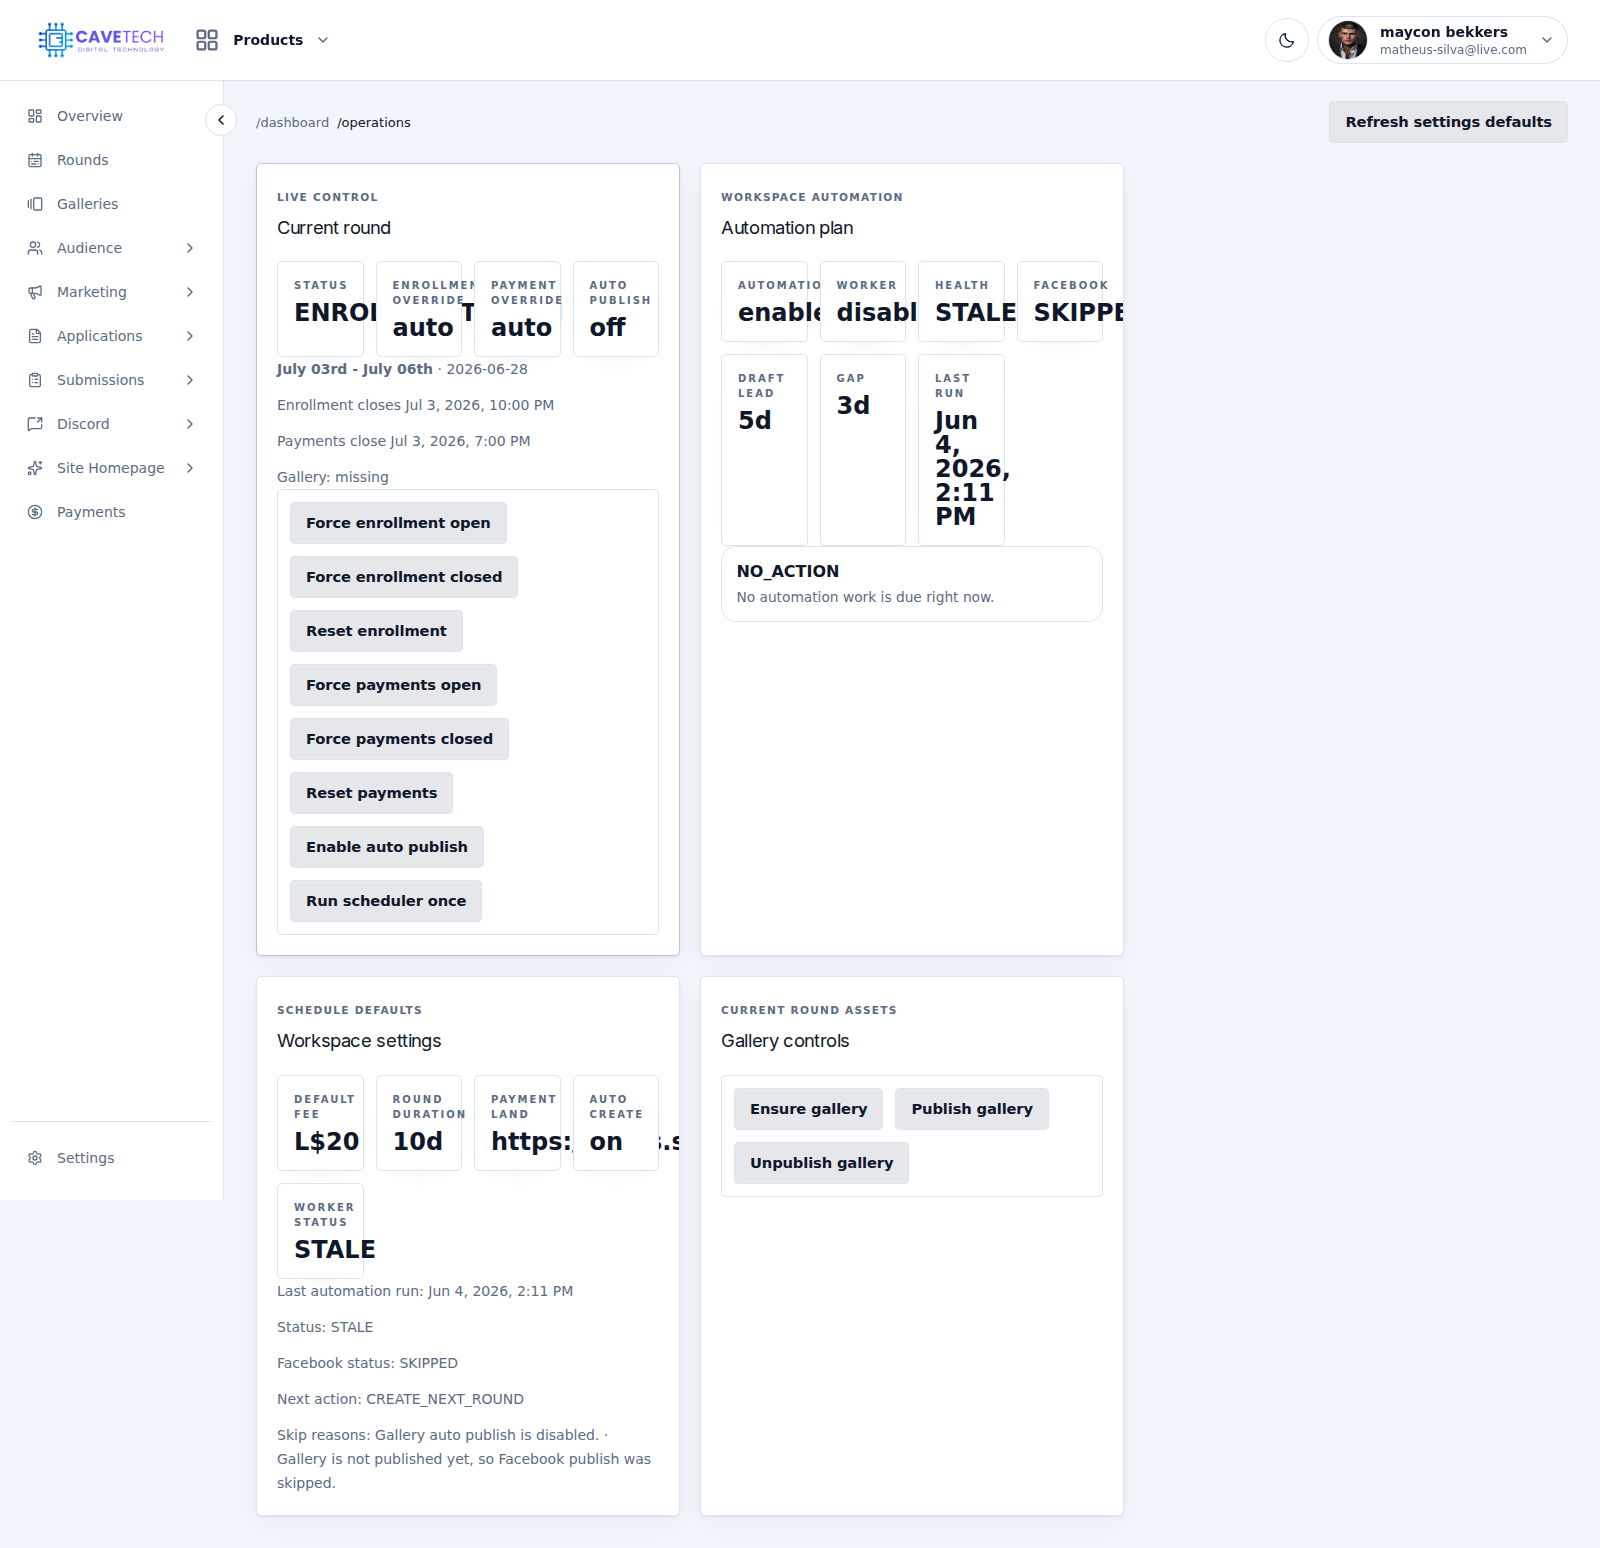Click the Payments dollar icon
This screenshot has height=1548, width=1600.
[x=35, y=512]
